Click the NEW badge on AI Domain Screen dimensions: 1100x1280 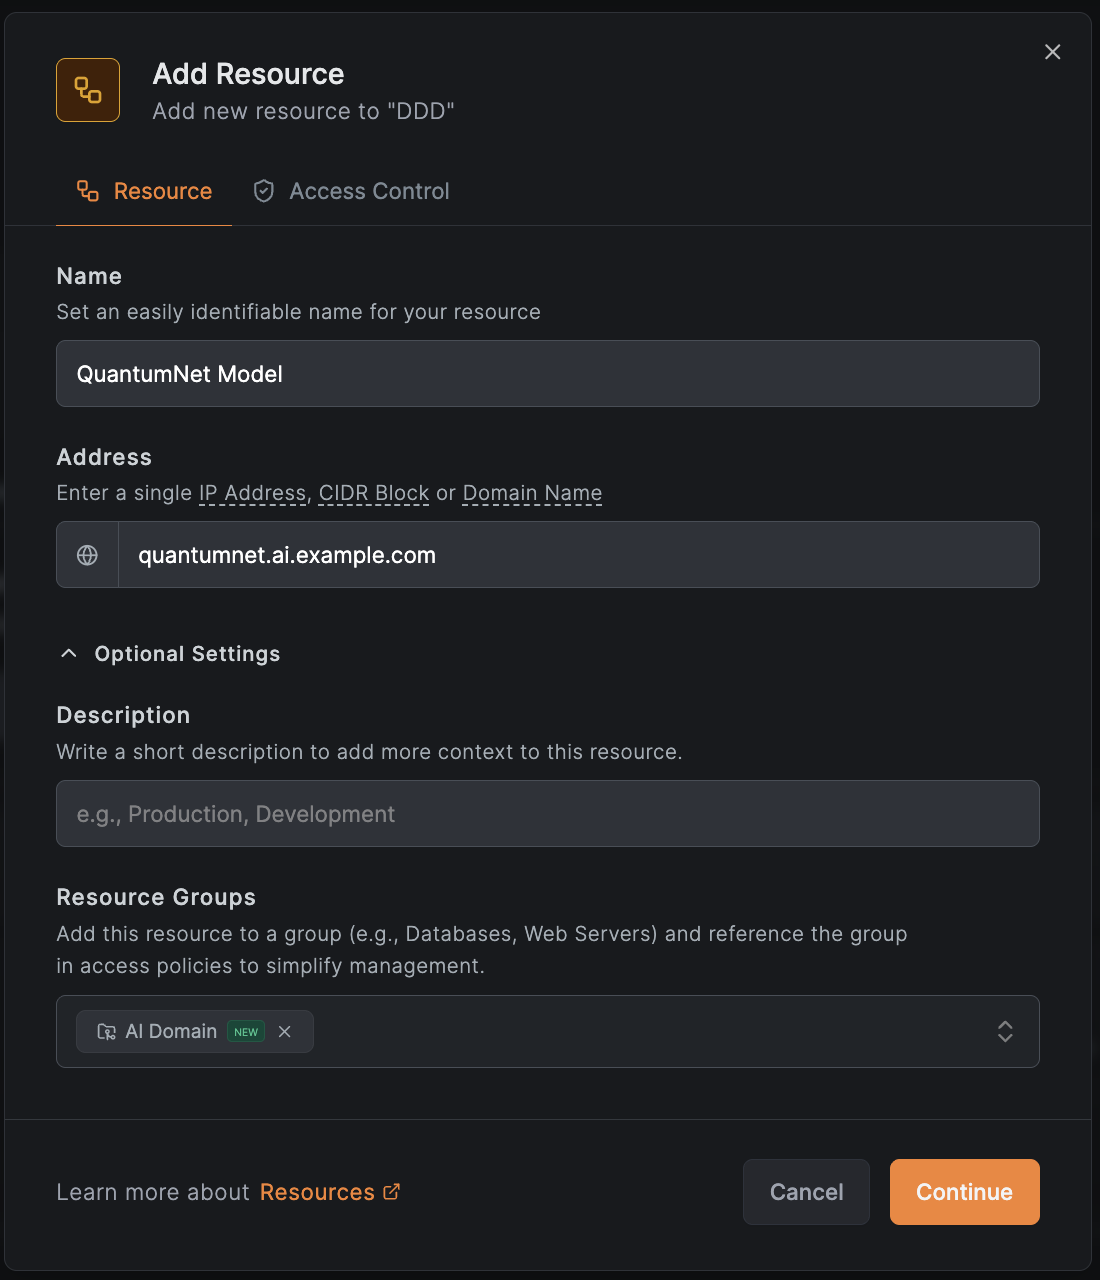tap(246, 1031)
